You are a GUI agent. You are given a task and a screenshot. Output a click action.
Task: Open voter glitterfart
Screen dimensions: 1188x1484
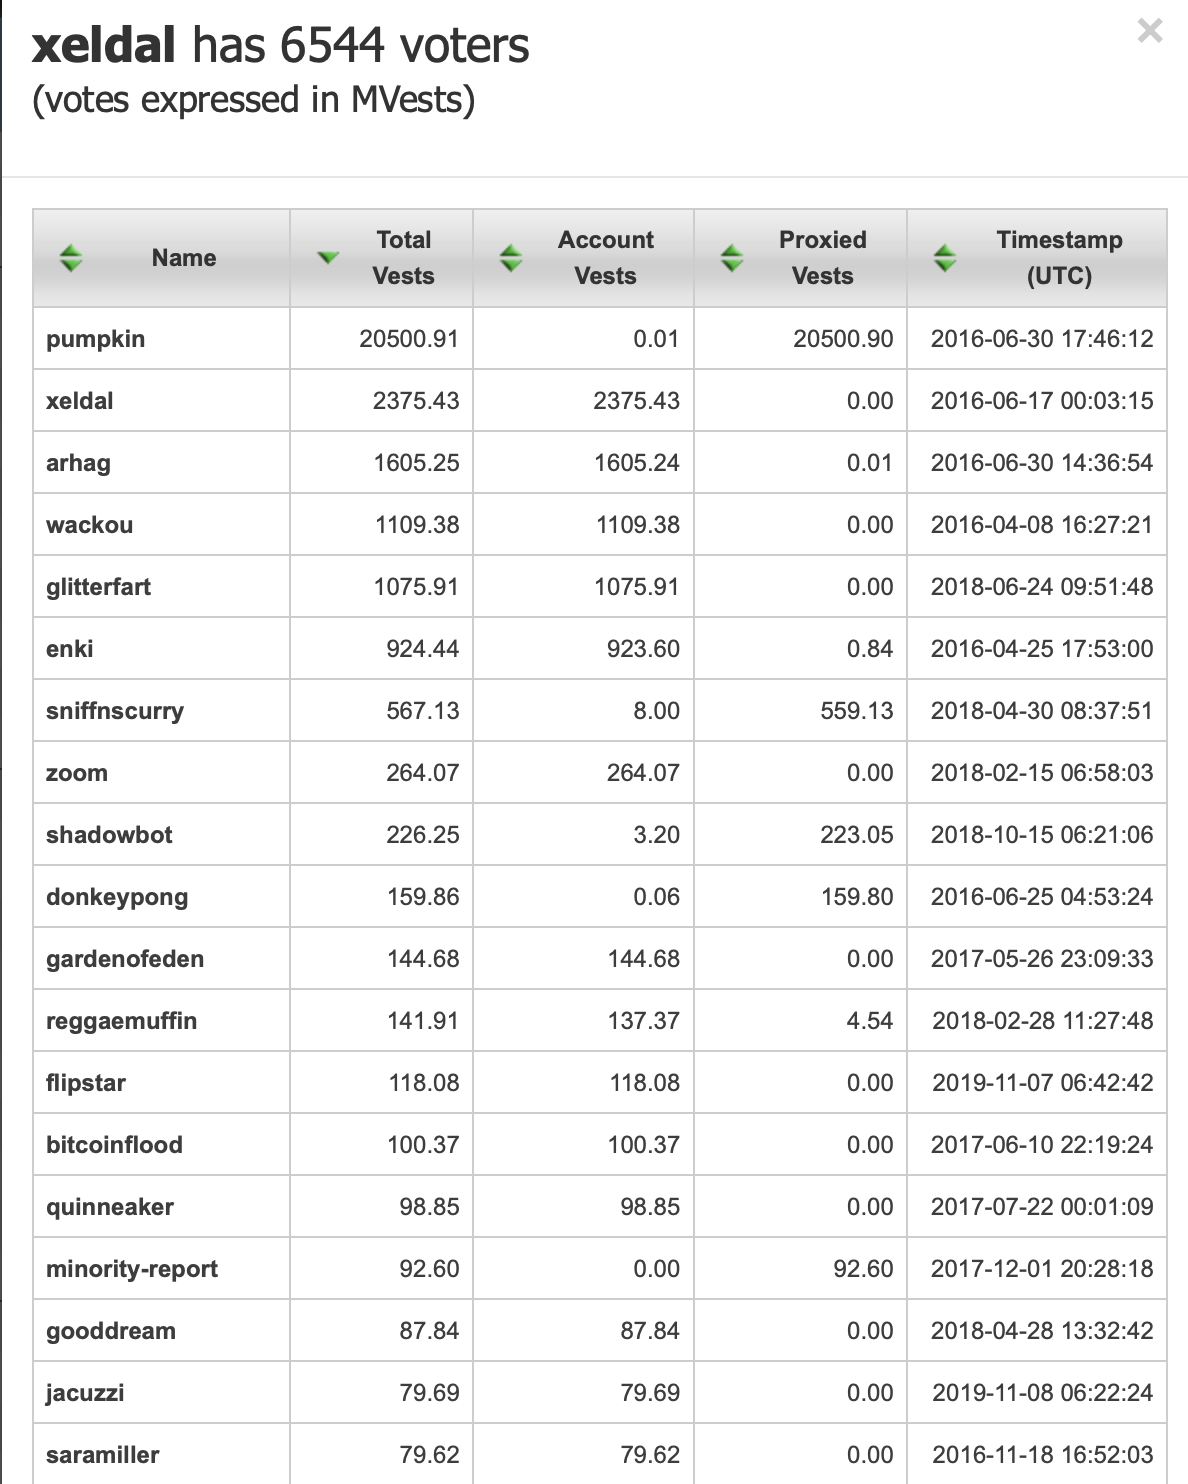pyautogui.click(x=98, y=587)
